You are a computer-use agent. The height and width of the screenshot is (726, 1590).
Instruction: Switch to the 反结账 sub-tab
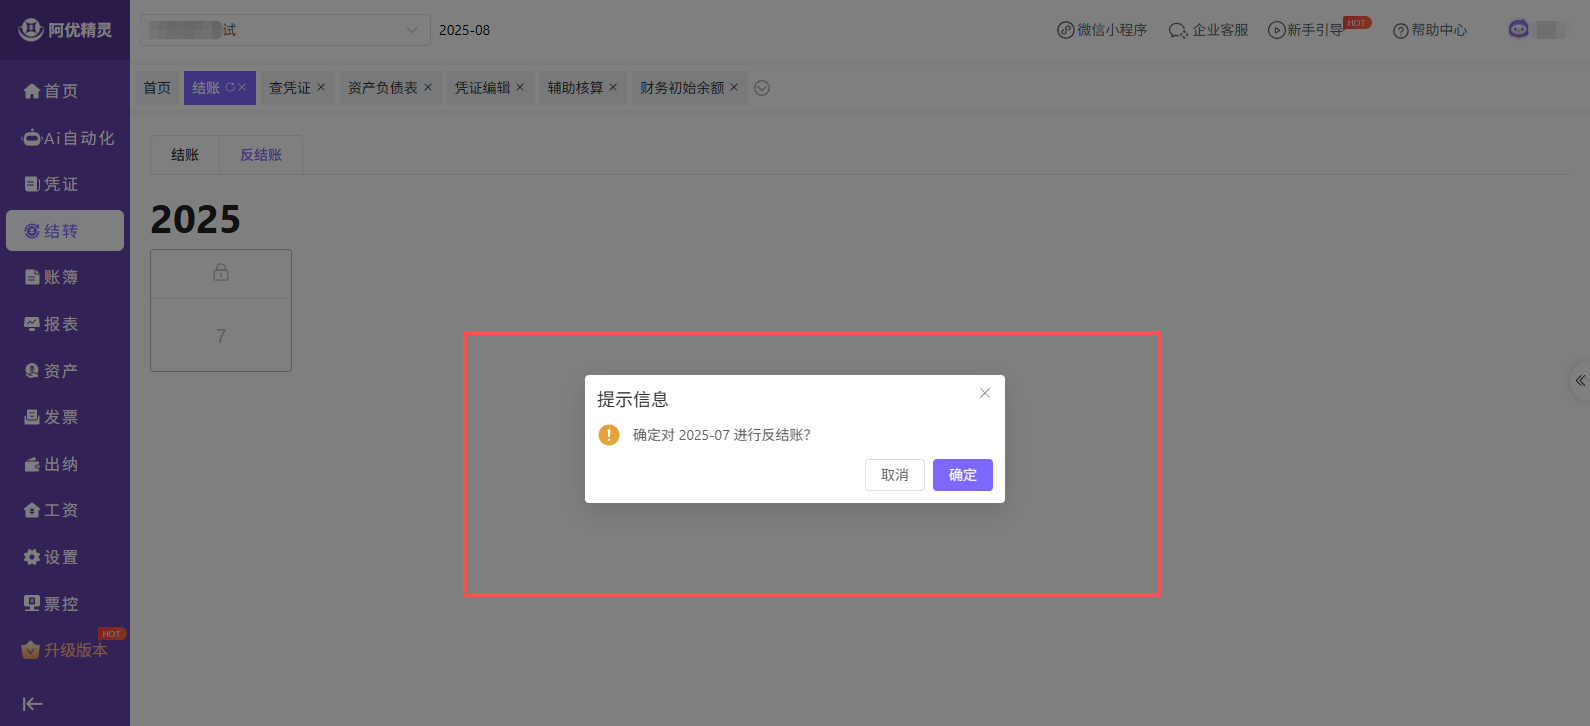[261, 155]
